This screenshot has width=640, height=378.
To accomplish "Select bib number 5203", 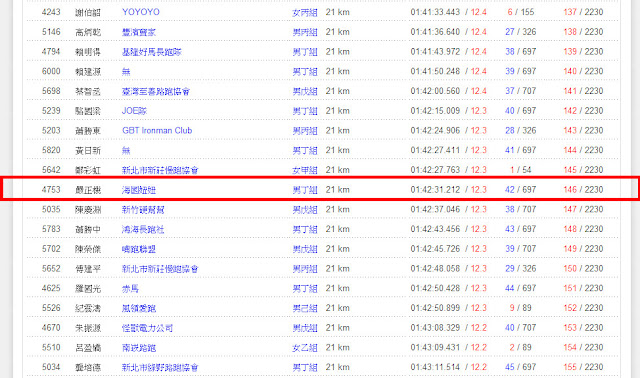I will click(x=51, y=131).
